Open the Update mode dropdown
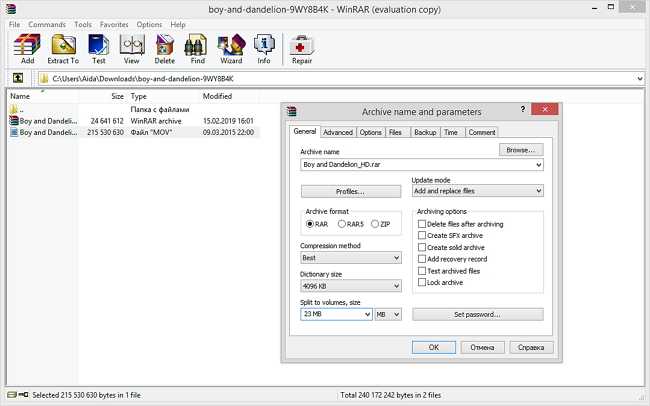This screenshot has width=650, height=406. [538, 191]
